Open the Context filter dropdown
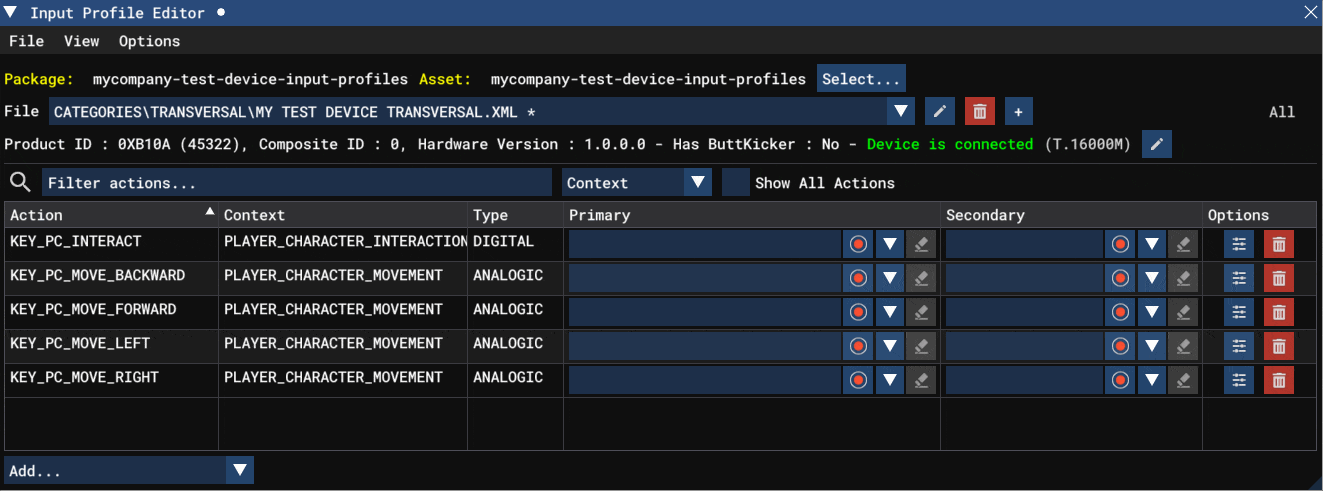The height and width of the screenshot is (491, 1323). point(637,182)
